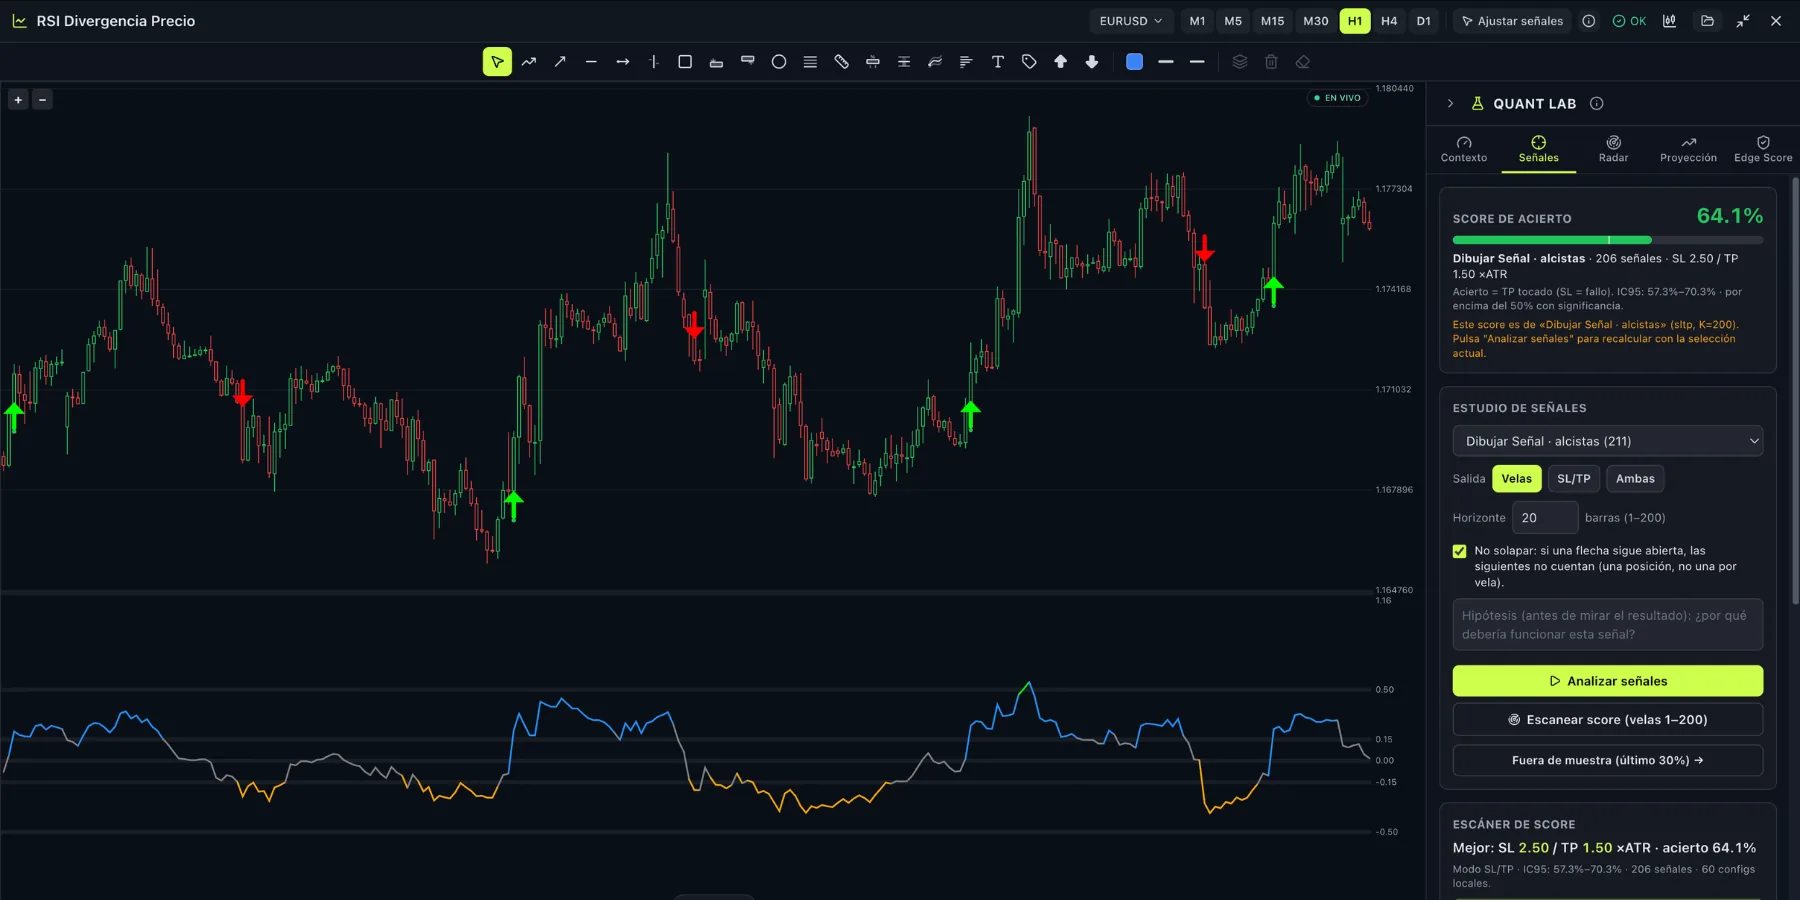
Task: Select SL/TP exit mode
Action: (x=1574, y=479)
